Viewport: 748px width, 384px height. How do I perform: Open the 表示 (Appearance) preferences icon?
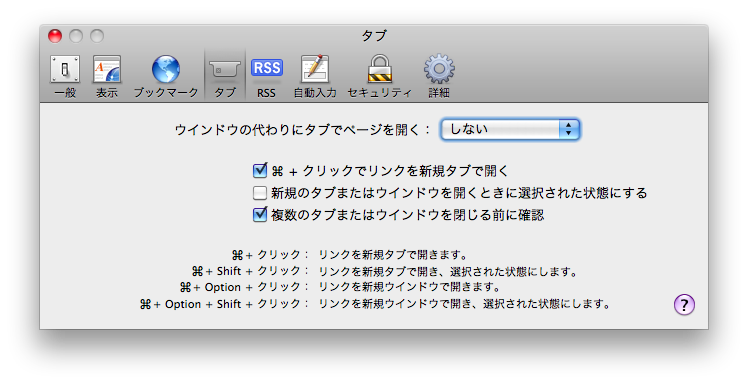[x=107, y=70]
